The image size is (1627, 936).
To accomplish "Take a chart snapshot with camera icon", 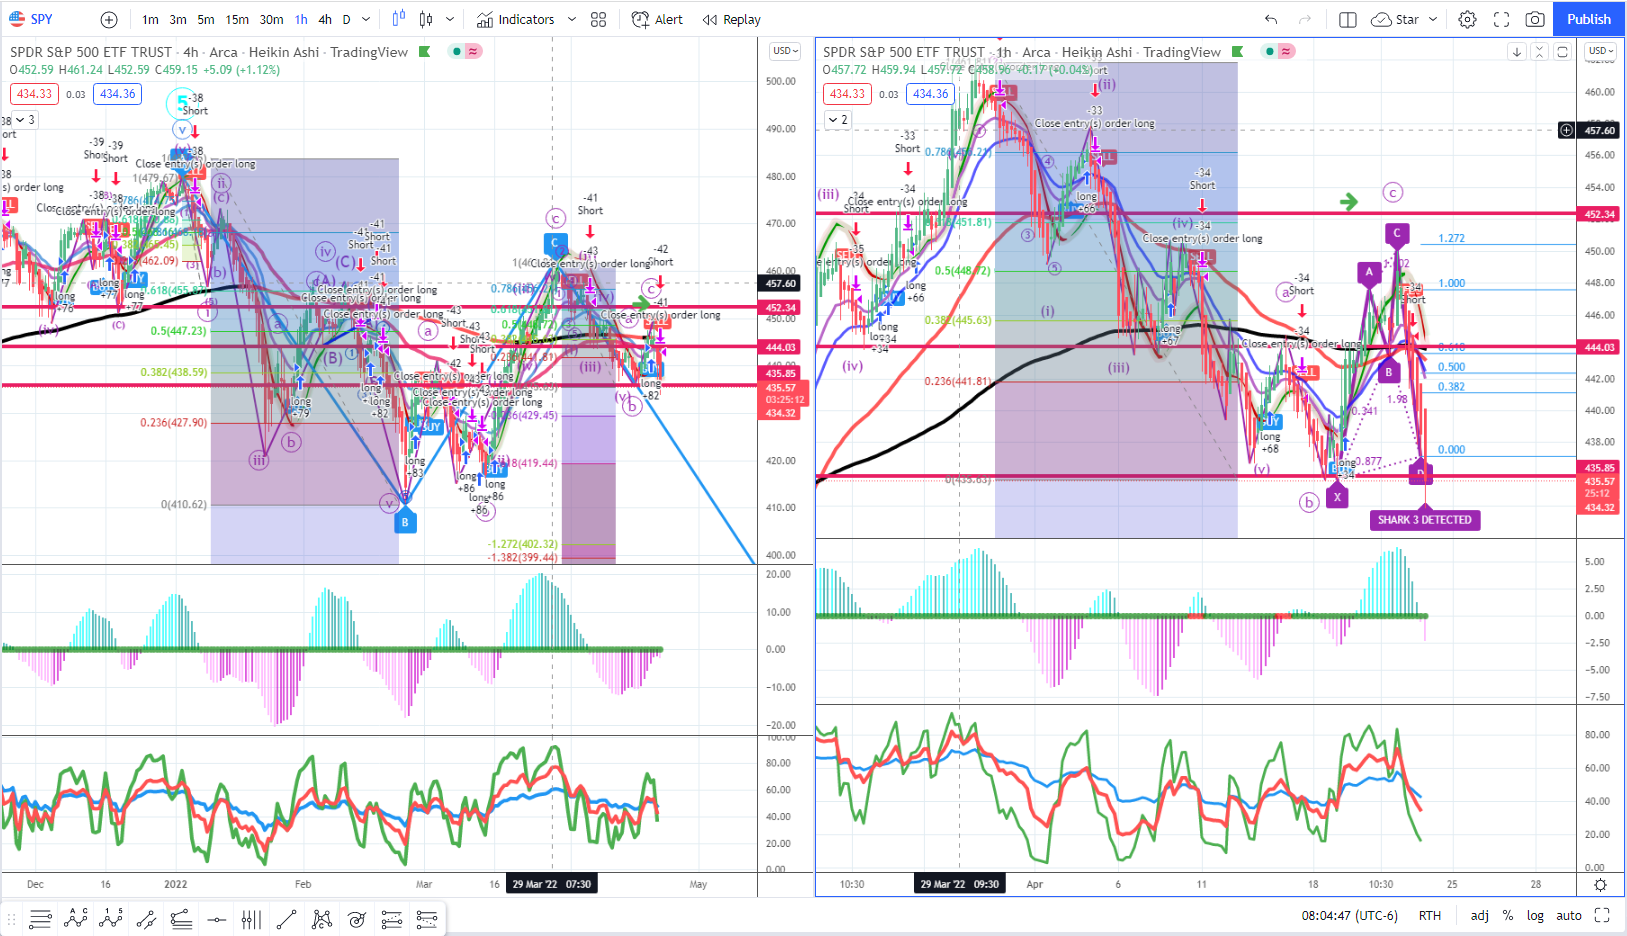I will (1535, 19).
